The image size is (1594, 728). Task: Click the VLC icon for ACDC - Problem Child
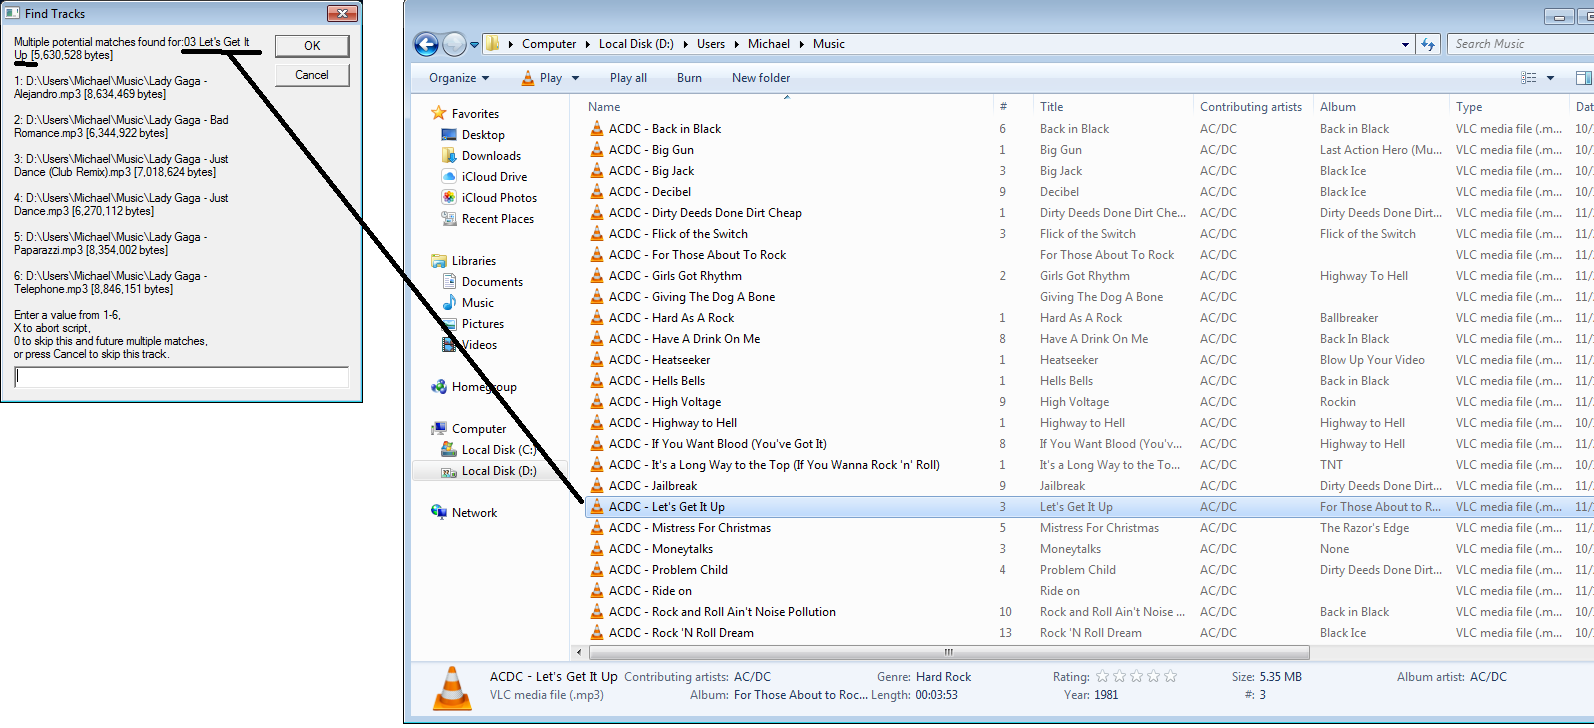click(x=597, y=570)
